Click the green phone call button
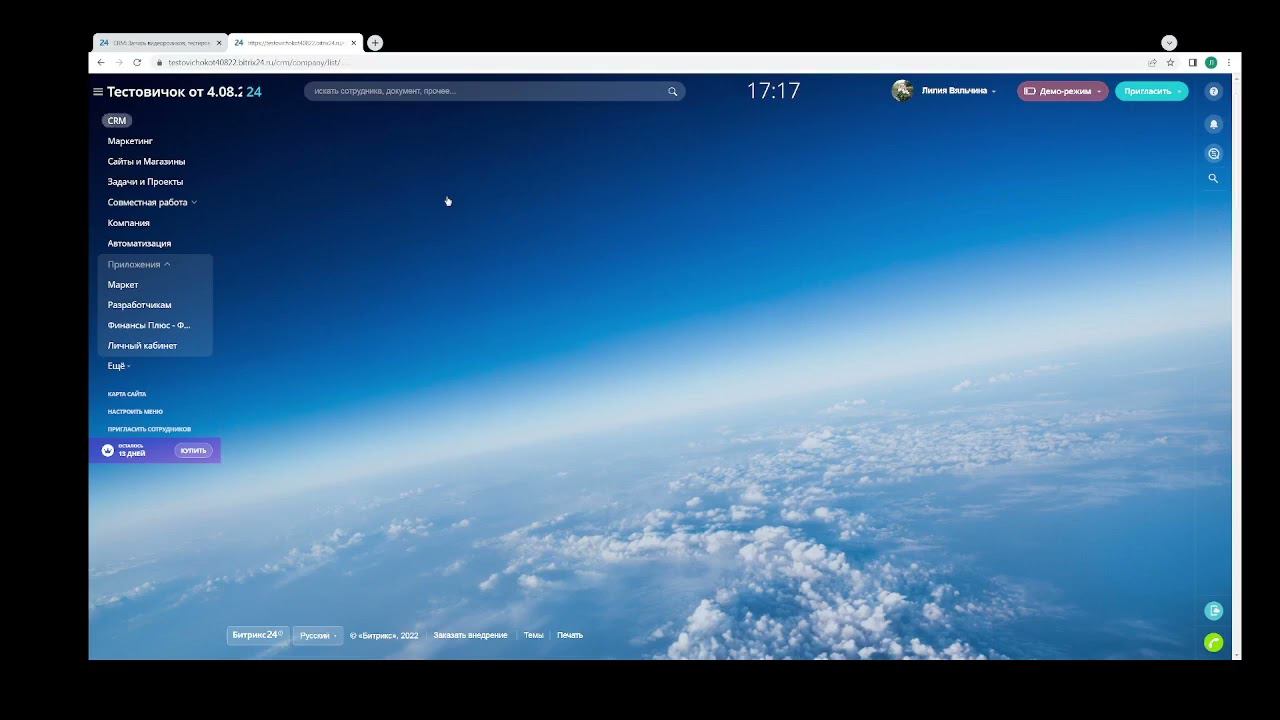This screenshot has width=1280, height=720. coord(1214,643)
